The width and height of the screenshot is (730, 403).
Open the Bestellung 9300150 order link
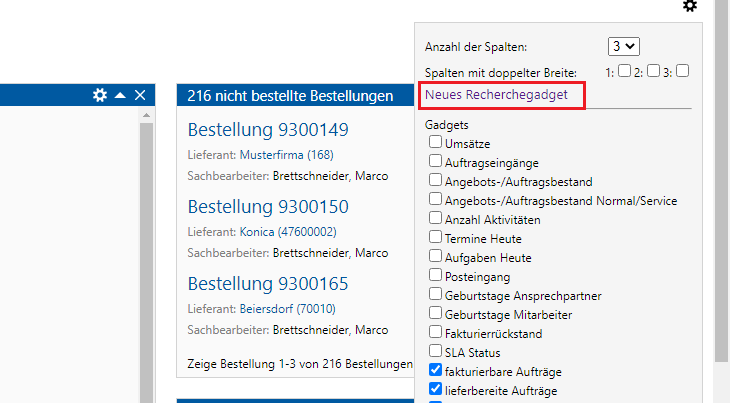tap(268, 207)
